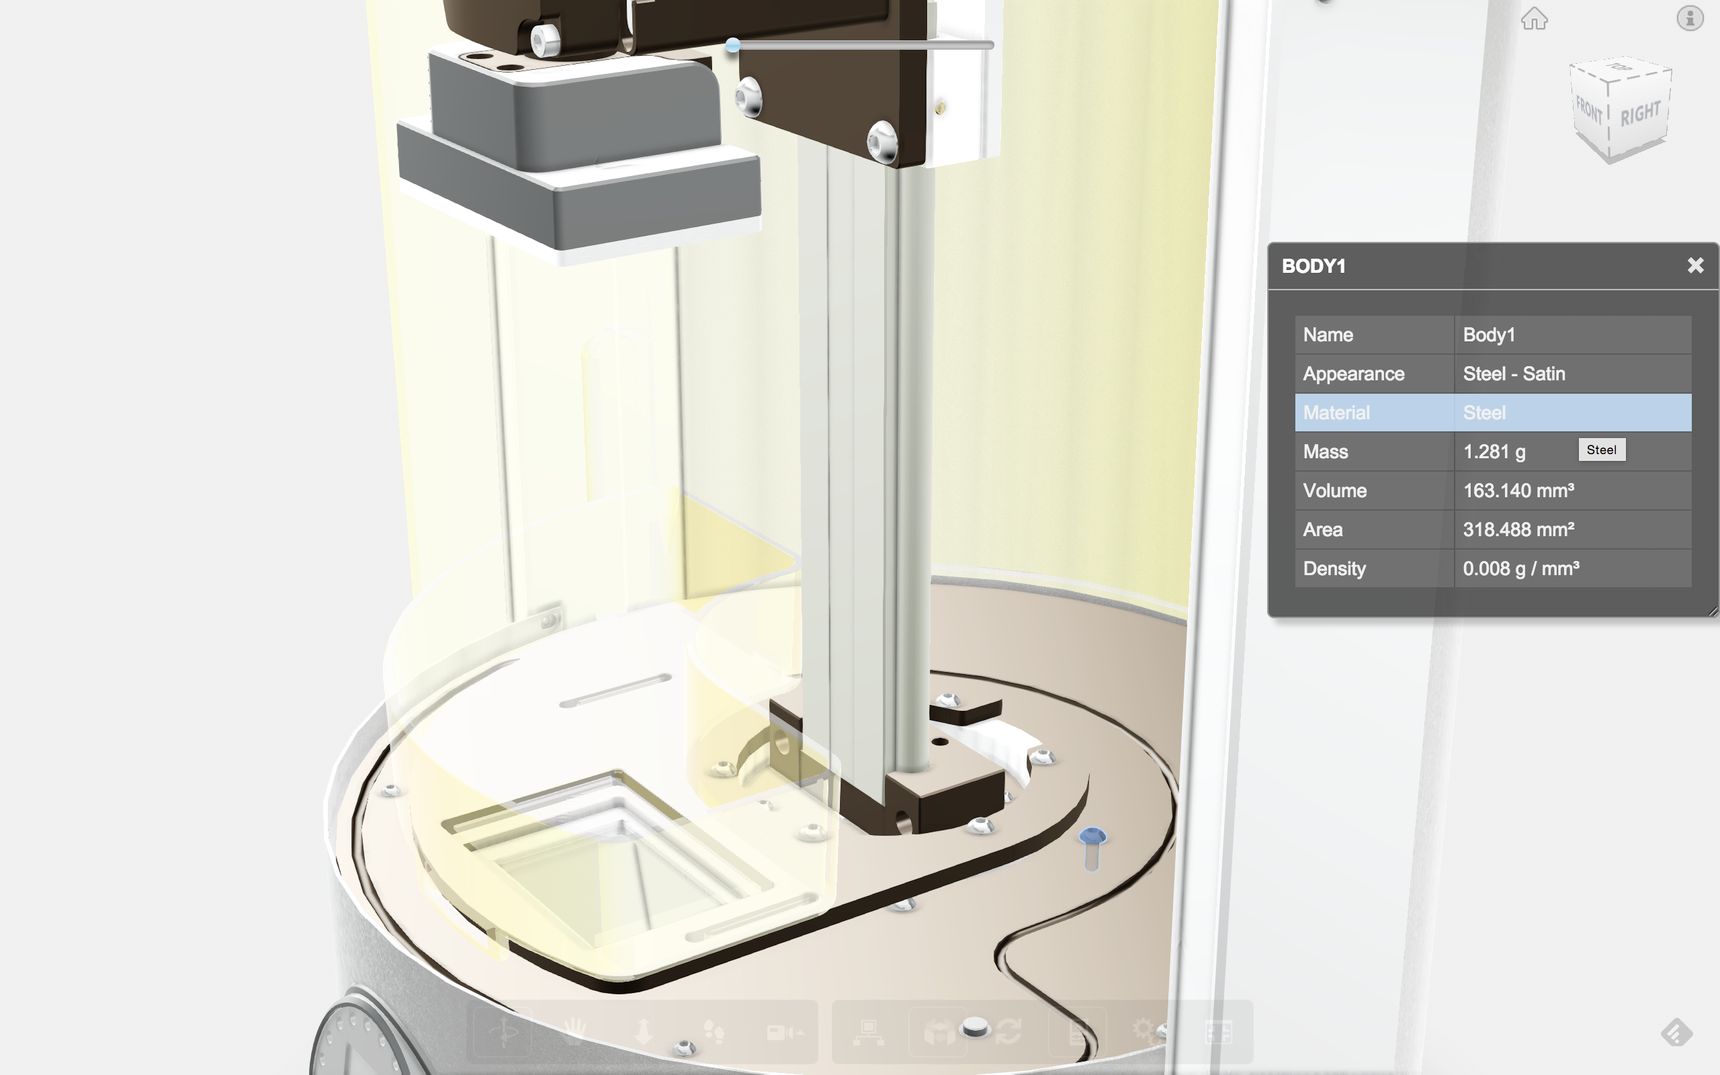Screen dimensions: 1720x1075
Task: Close the BODY1 properties panel
Action: click(1695, 265)
